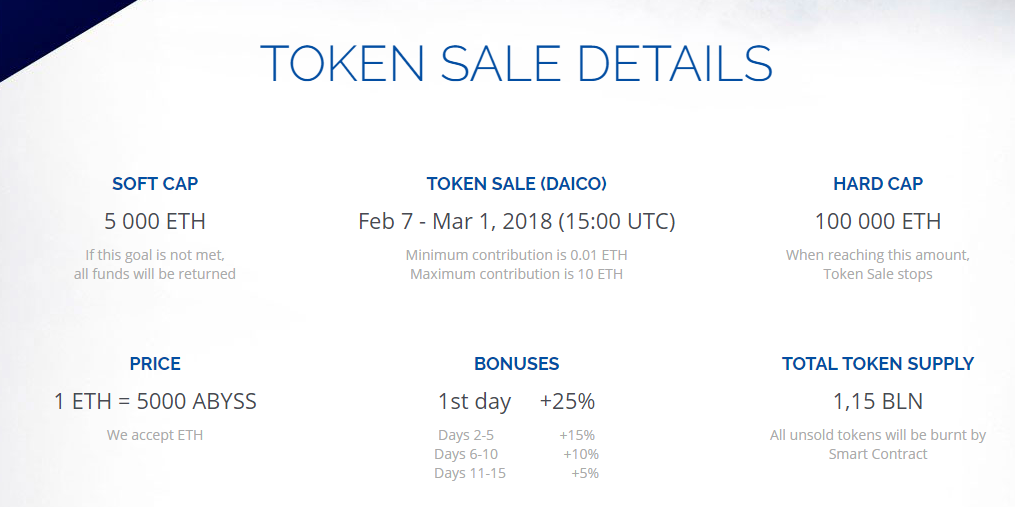Click the HARD CAP heading
Screen dimensions: 1015x507
878,184
